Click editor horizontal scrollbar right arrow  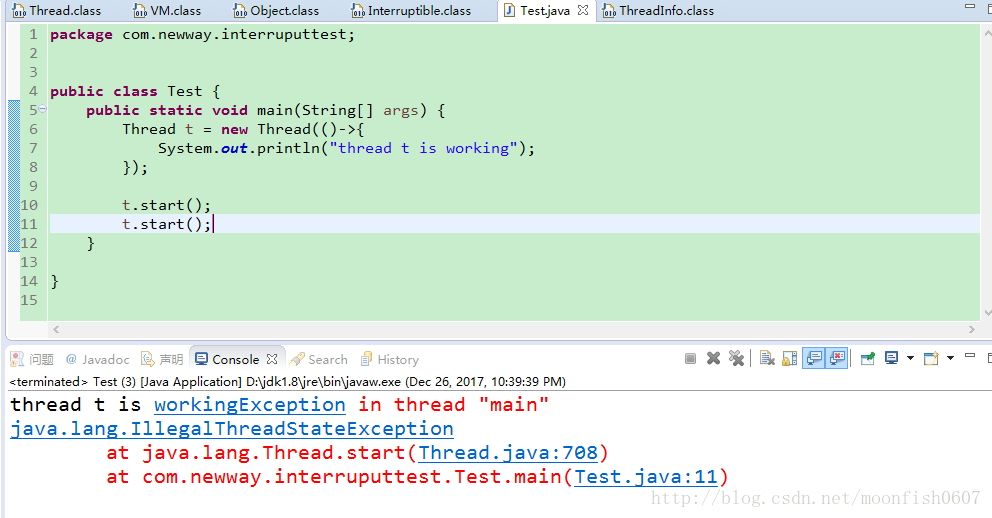pyautogui.click(x=972, y=330)
